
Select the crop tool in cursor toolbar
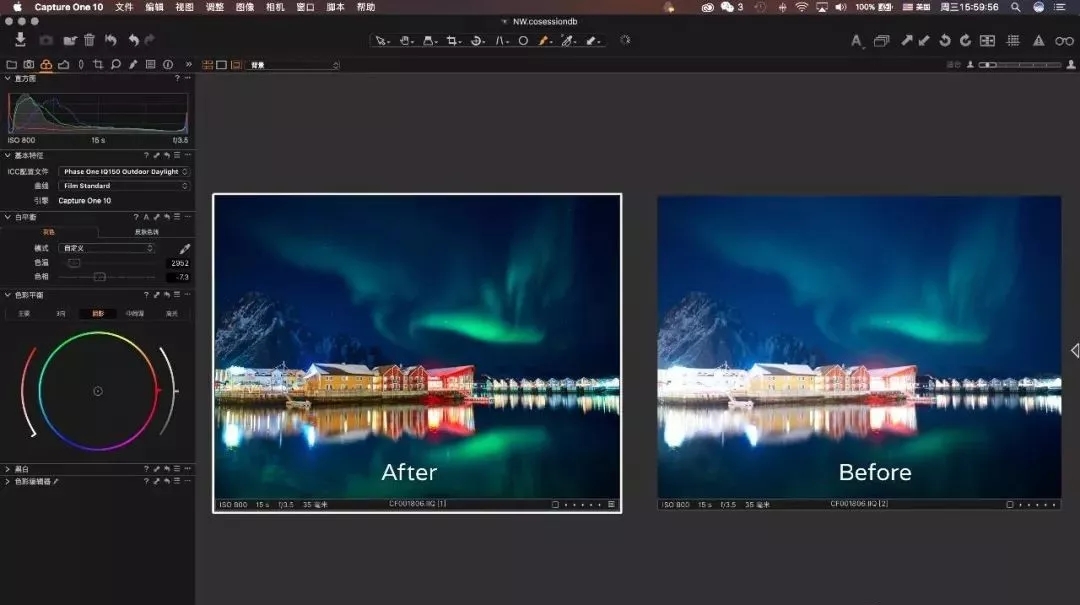click(x=452, y=41)
